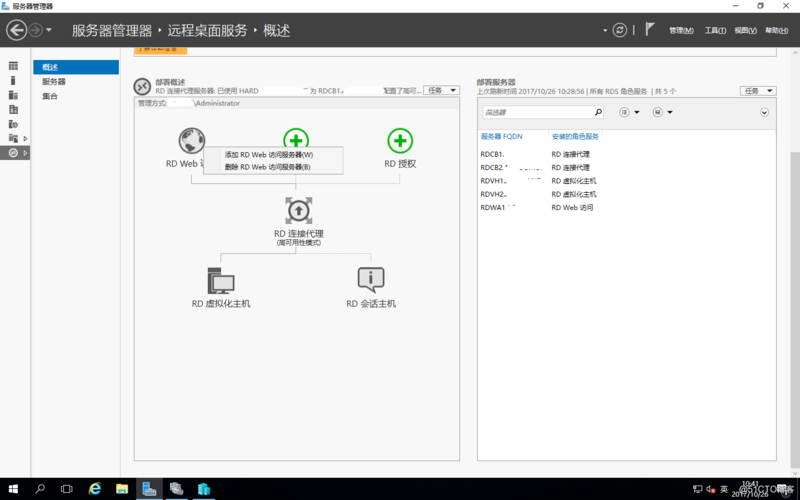Open the Windows Start button
800x500 pixels.
pyautogui.click(x=13, y=489)
